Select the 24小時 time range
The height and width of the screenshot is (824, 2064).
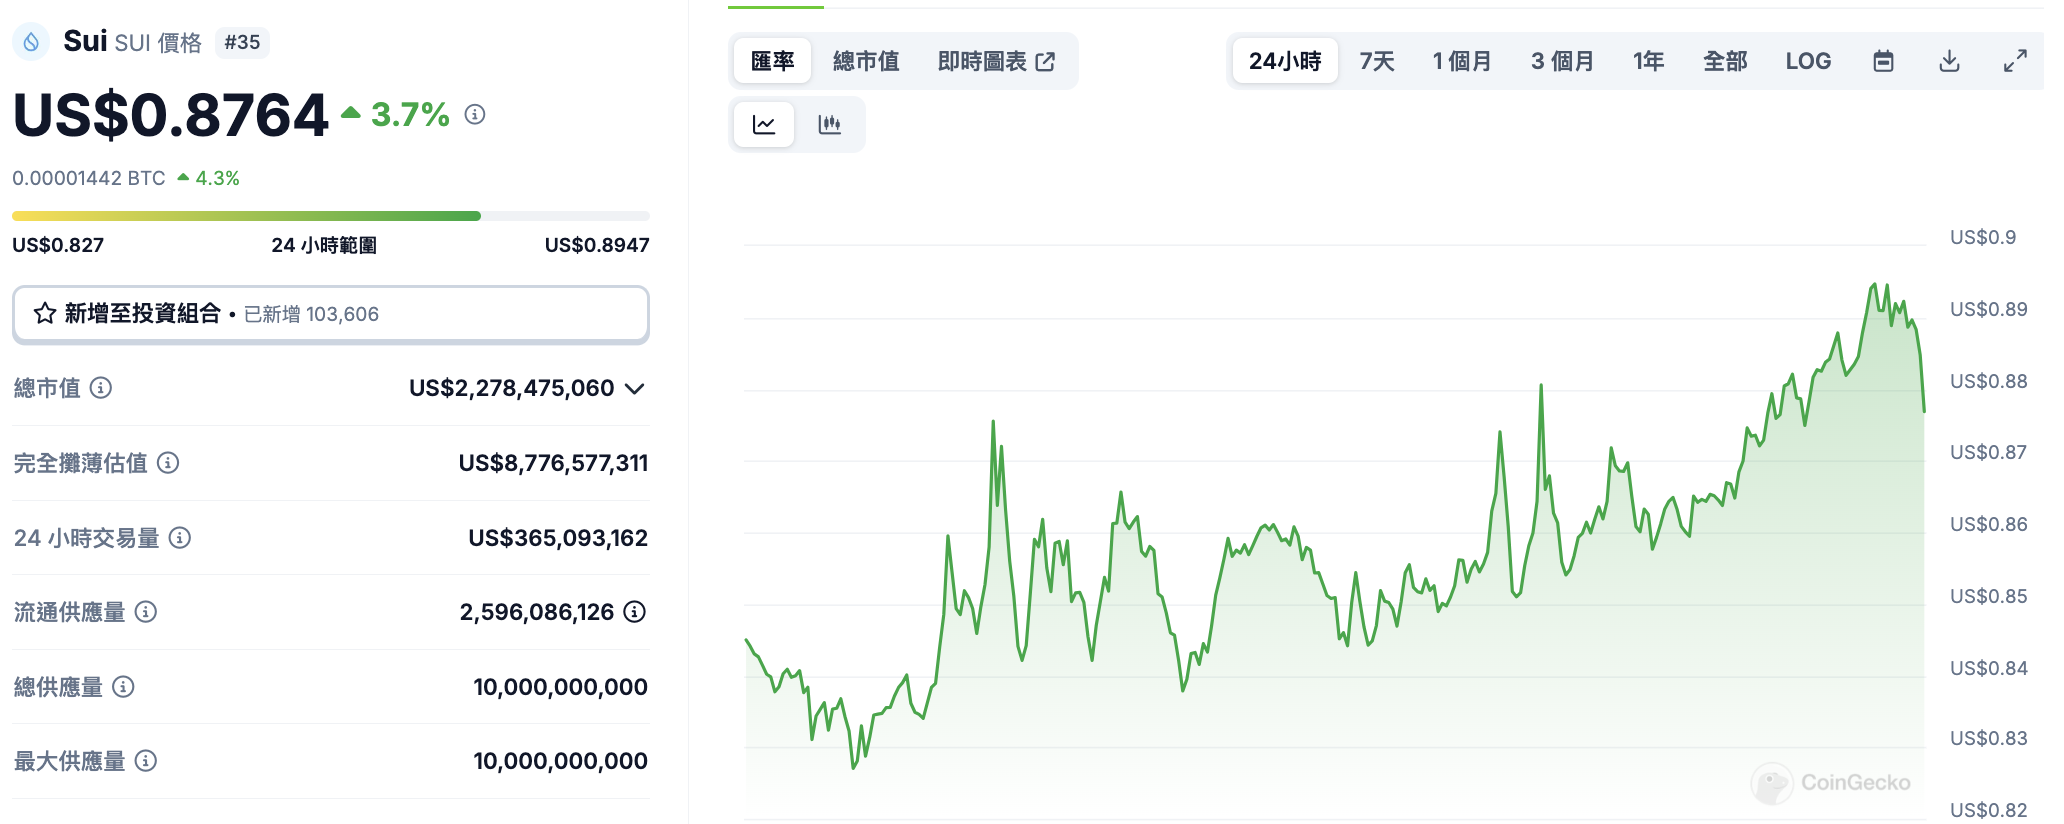tap(1285, 61)
